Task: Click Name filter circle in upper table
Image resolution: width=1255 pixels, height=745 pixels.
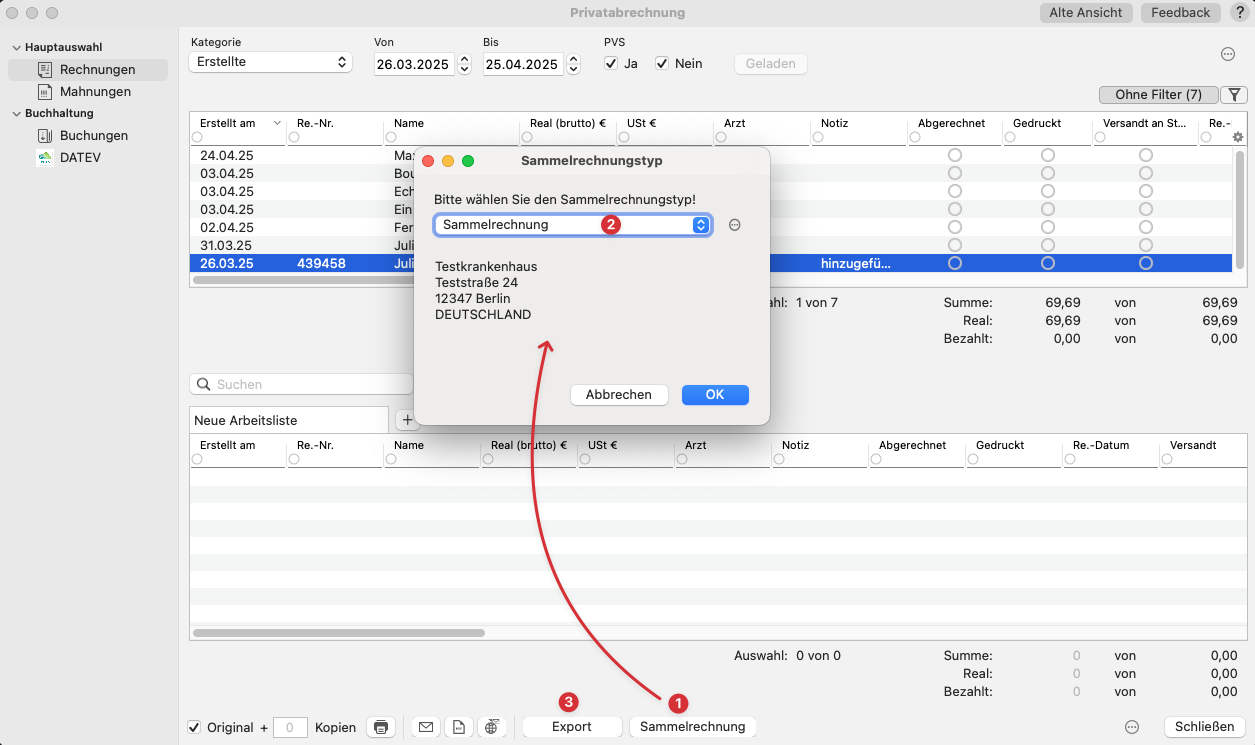Action: point(391,137)
